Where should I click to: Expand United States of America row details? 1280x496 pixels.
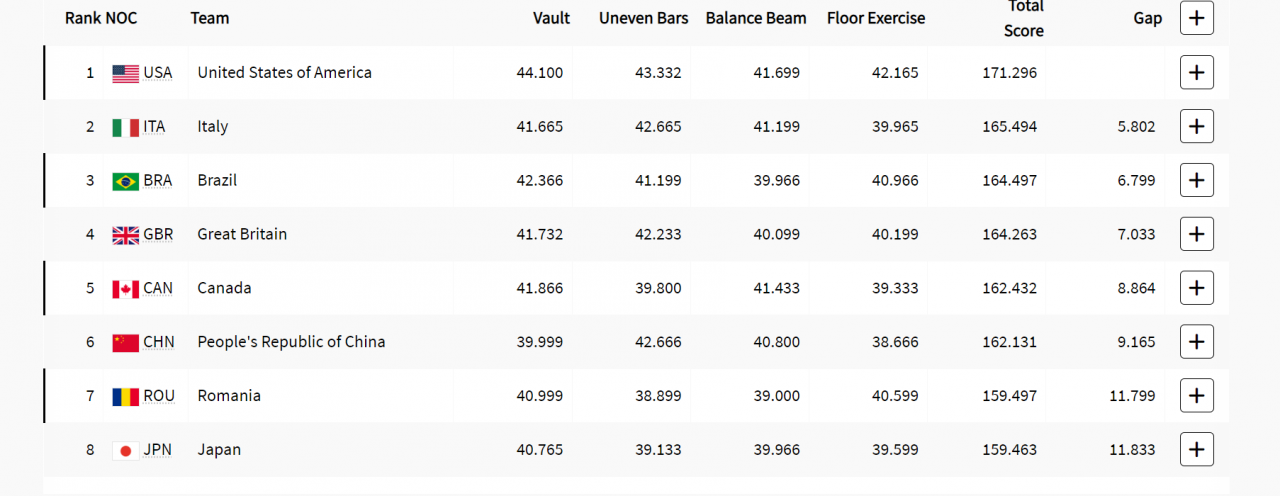pyautogui.click(x=1197, y=72)
